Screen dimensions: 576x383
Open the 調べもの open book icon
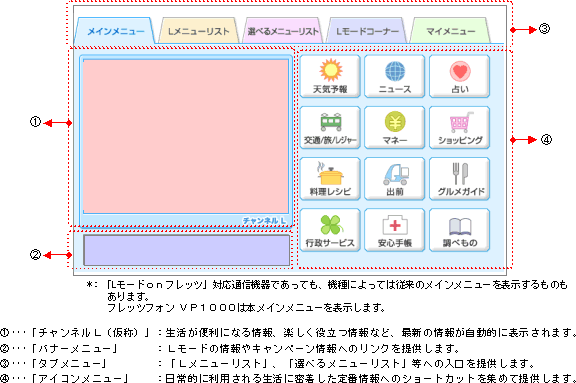460,230
